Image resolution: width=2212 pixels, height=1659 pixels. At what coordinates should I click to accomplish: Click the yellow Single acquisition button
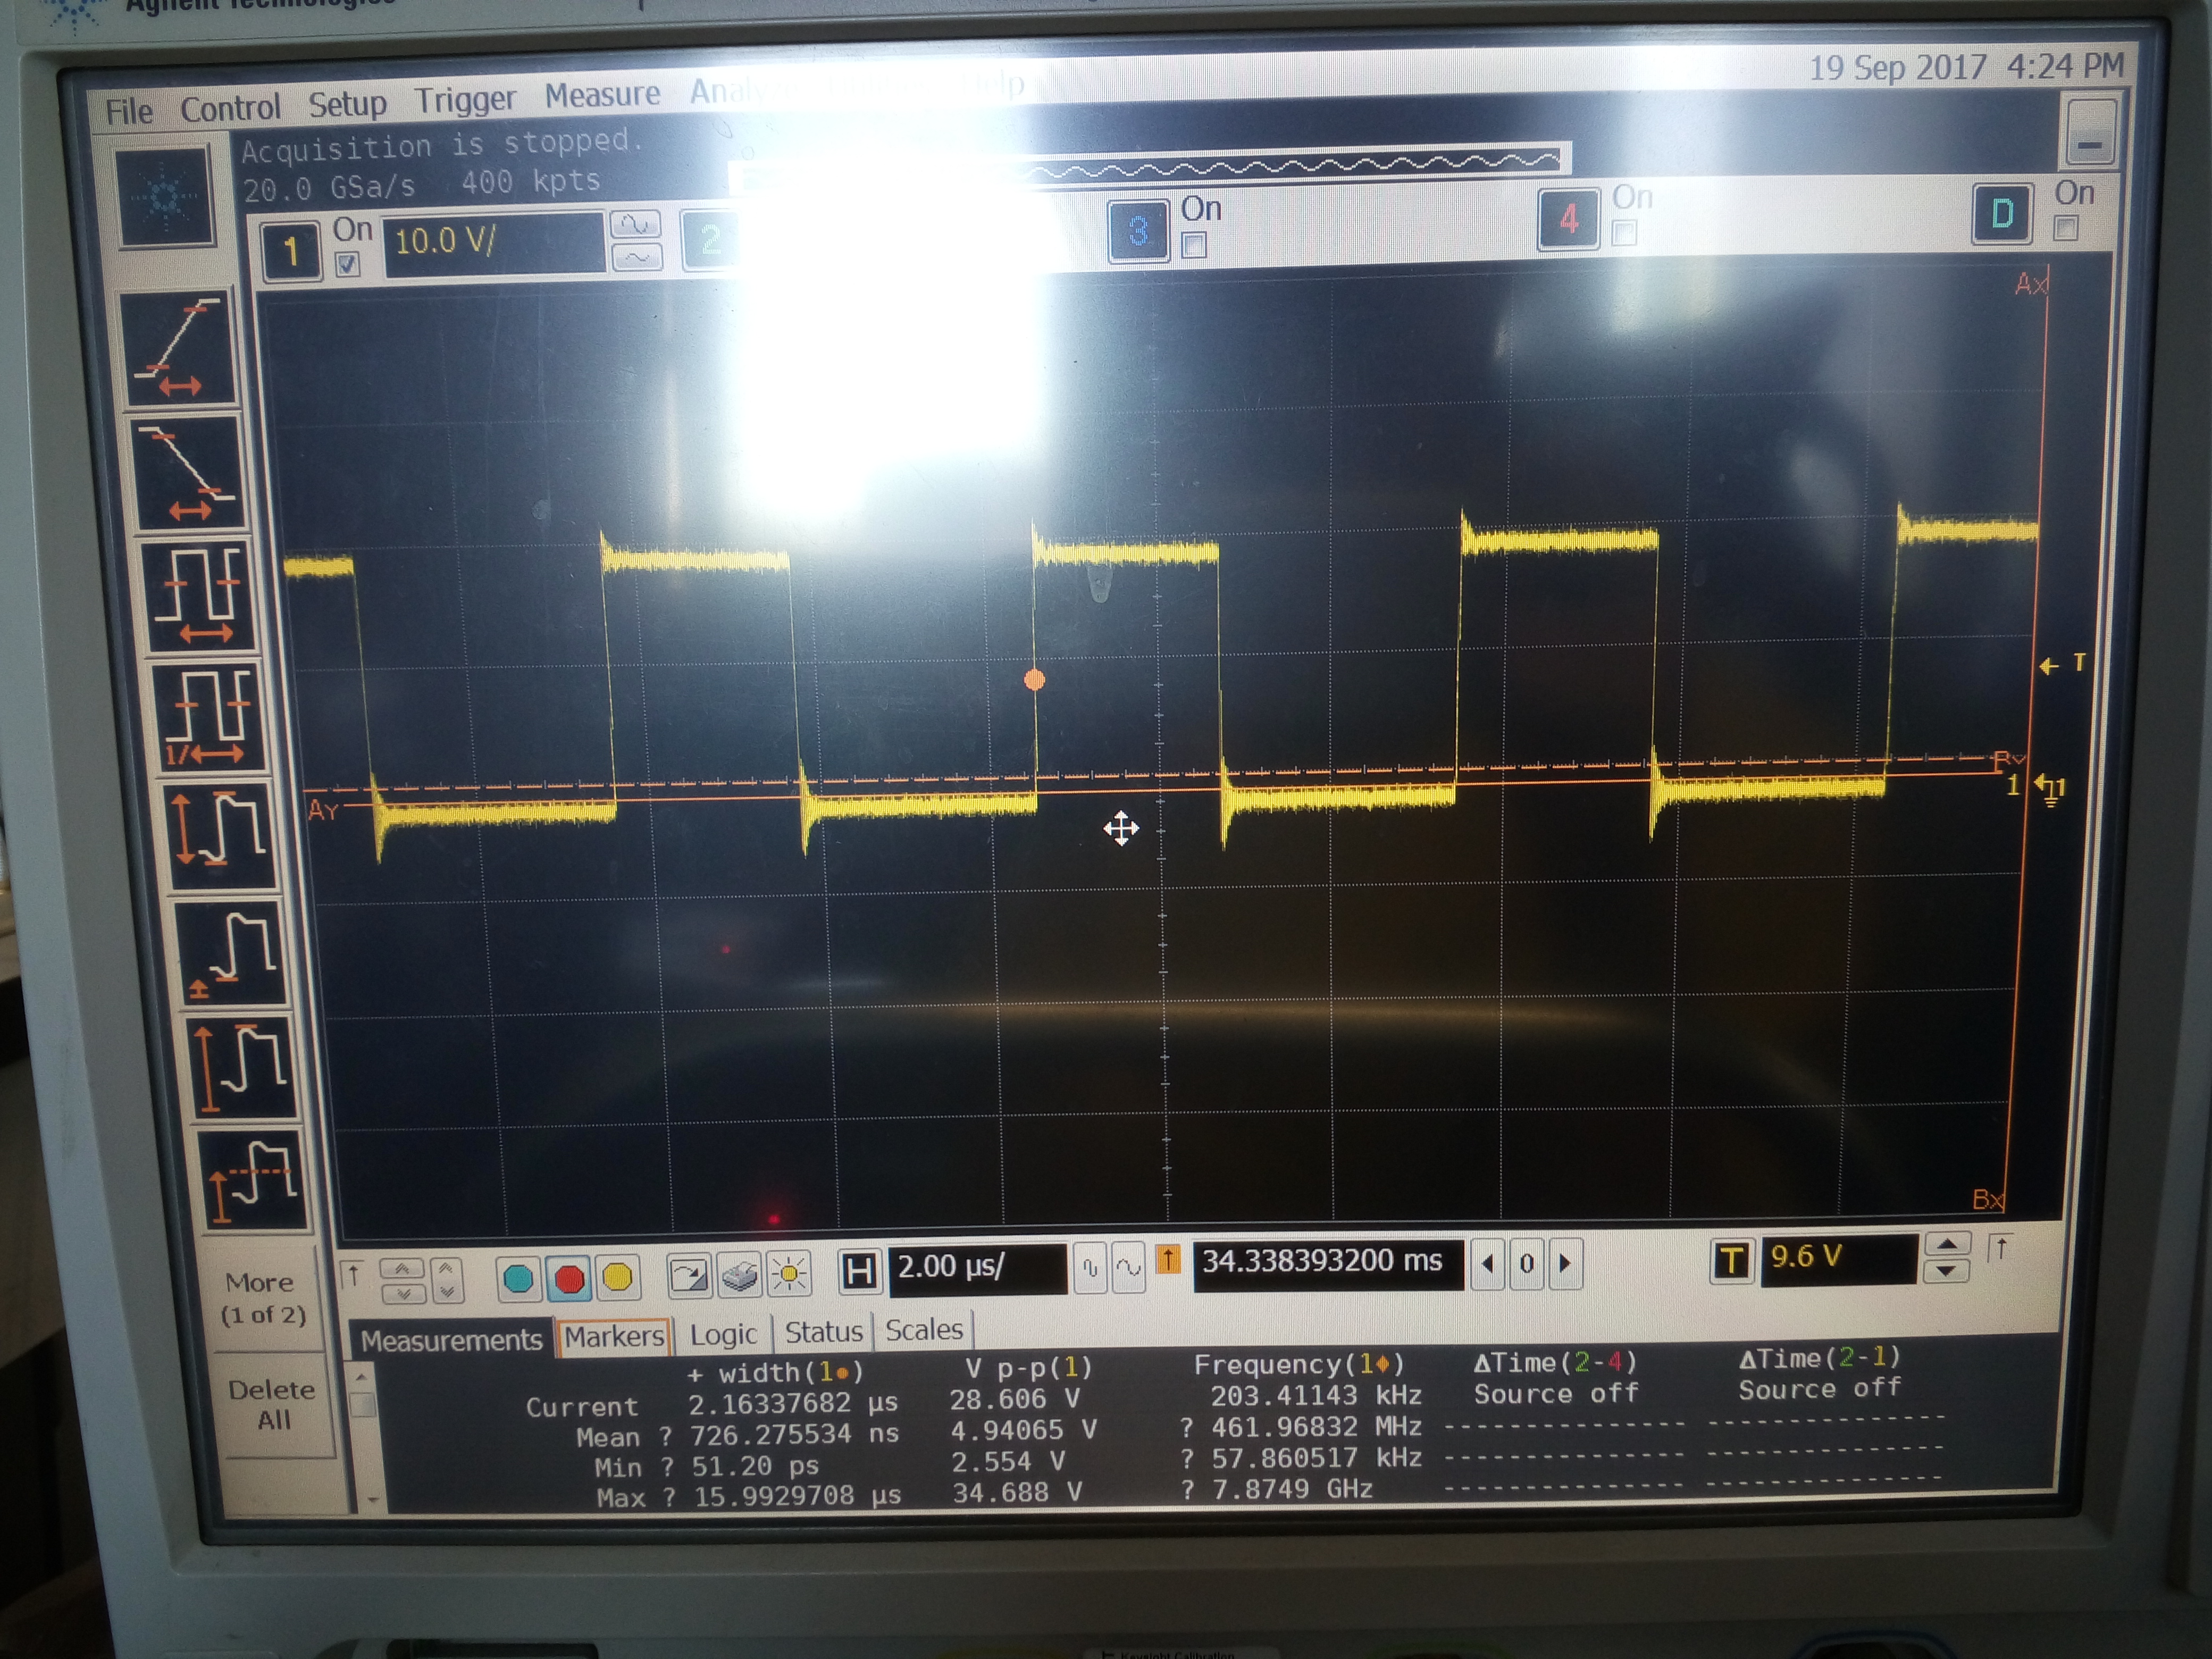tap(618, 1277)
